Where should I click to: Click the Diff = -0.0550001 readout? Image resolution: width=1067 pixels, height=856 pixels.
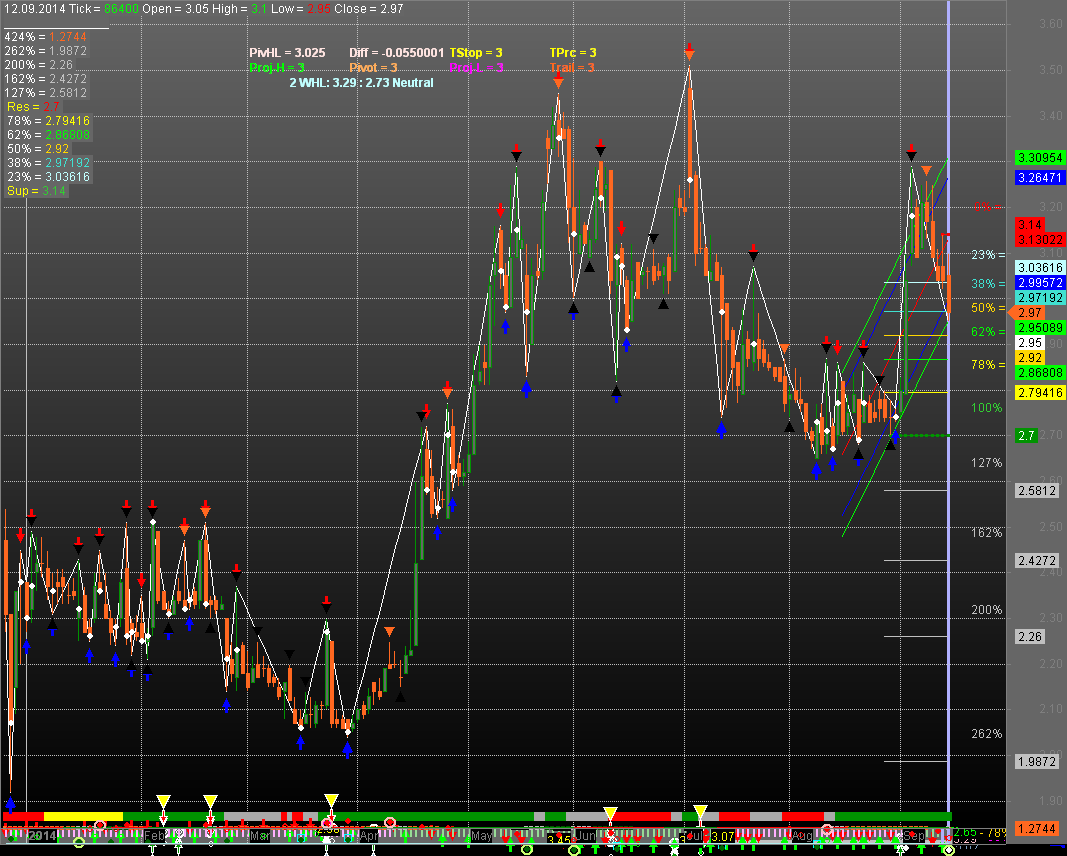396,52
